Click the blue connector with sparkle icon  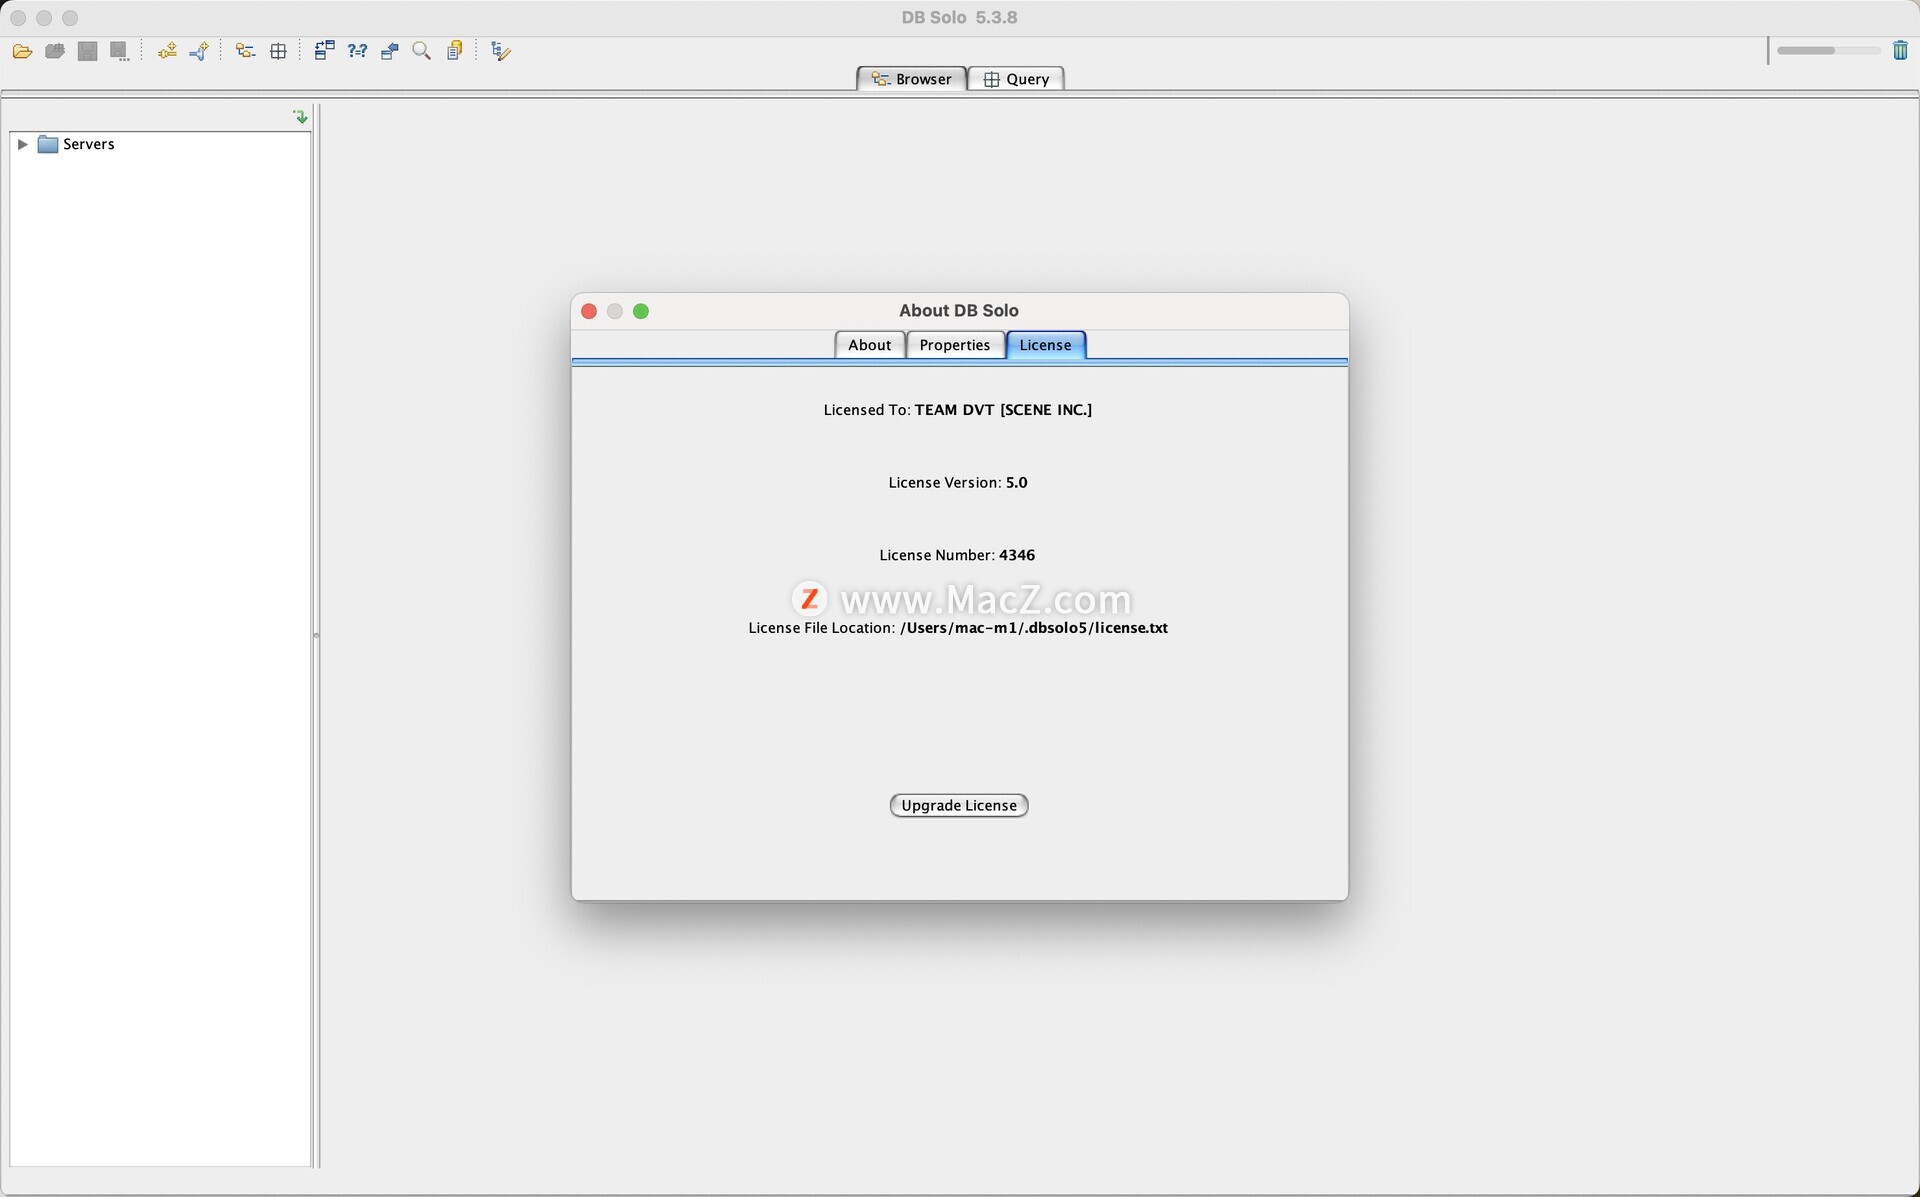point(199,51)
